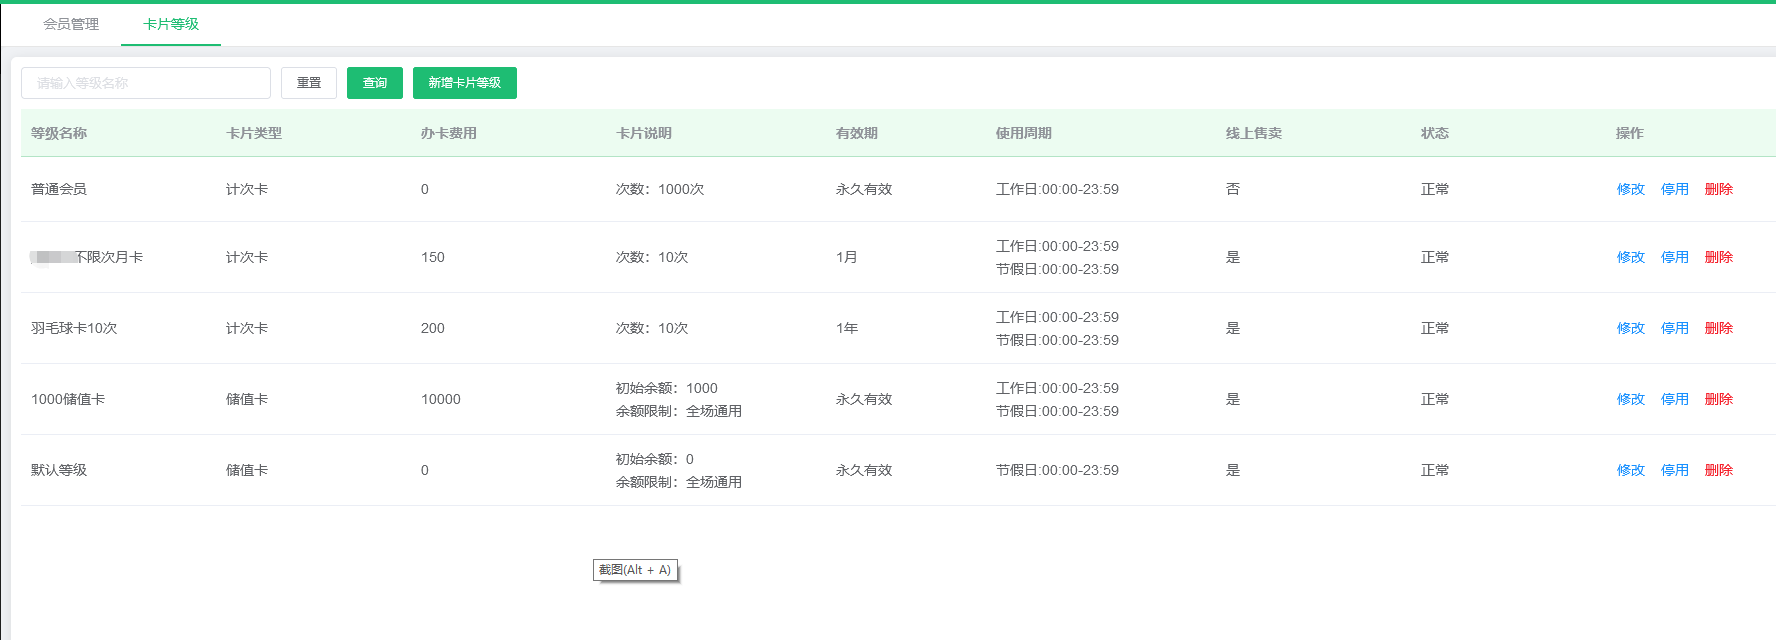This screenshot has width=1776, height=640.
Task: Click 修改 on the 1000储值卡 row
Action: (x=1631, y=399)
